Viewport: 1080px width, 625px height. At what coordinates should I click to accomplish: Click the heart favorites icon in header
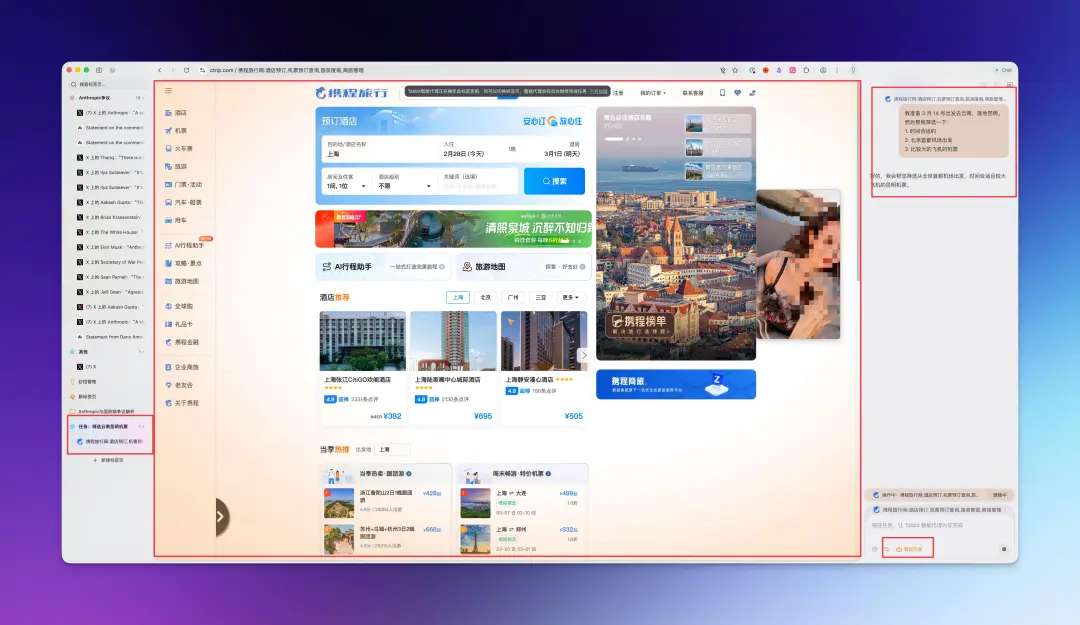(737, 93)
